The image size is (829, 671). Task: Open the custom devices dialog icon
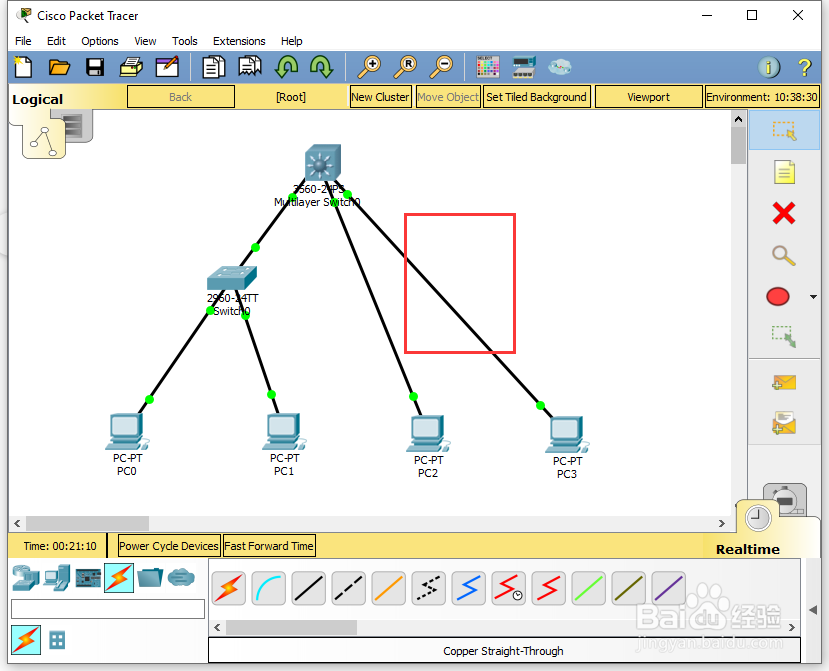tap(524, 67)
